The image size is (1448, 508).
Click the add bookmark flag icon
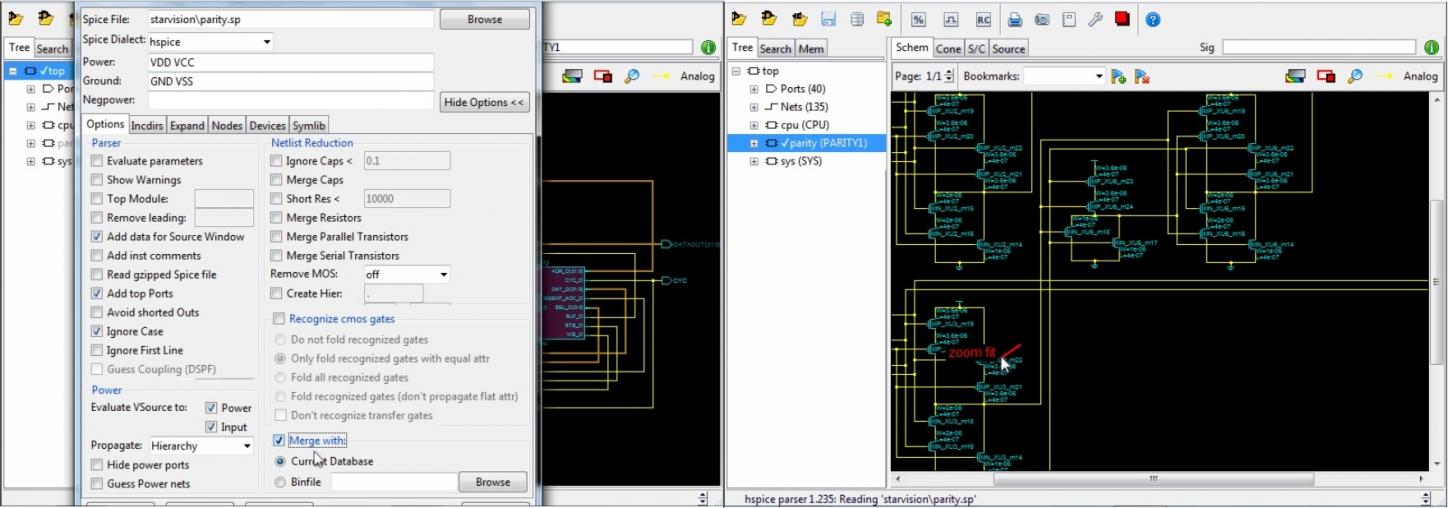(1118, 76)
